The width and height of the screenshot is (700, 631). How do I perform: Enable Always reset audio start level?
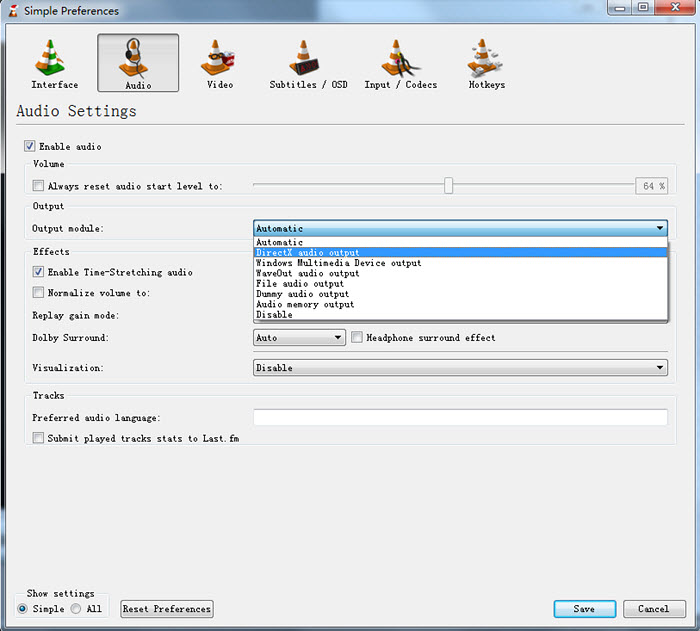click(38, 185)
